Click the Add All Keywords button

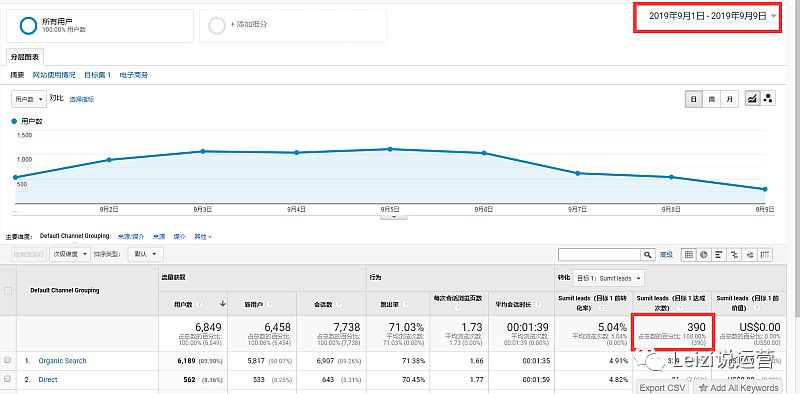pos(738,387)
